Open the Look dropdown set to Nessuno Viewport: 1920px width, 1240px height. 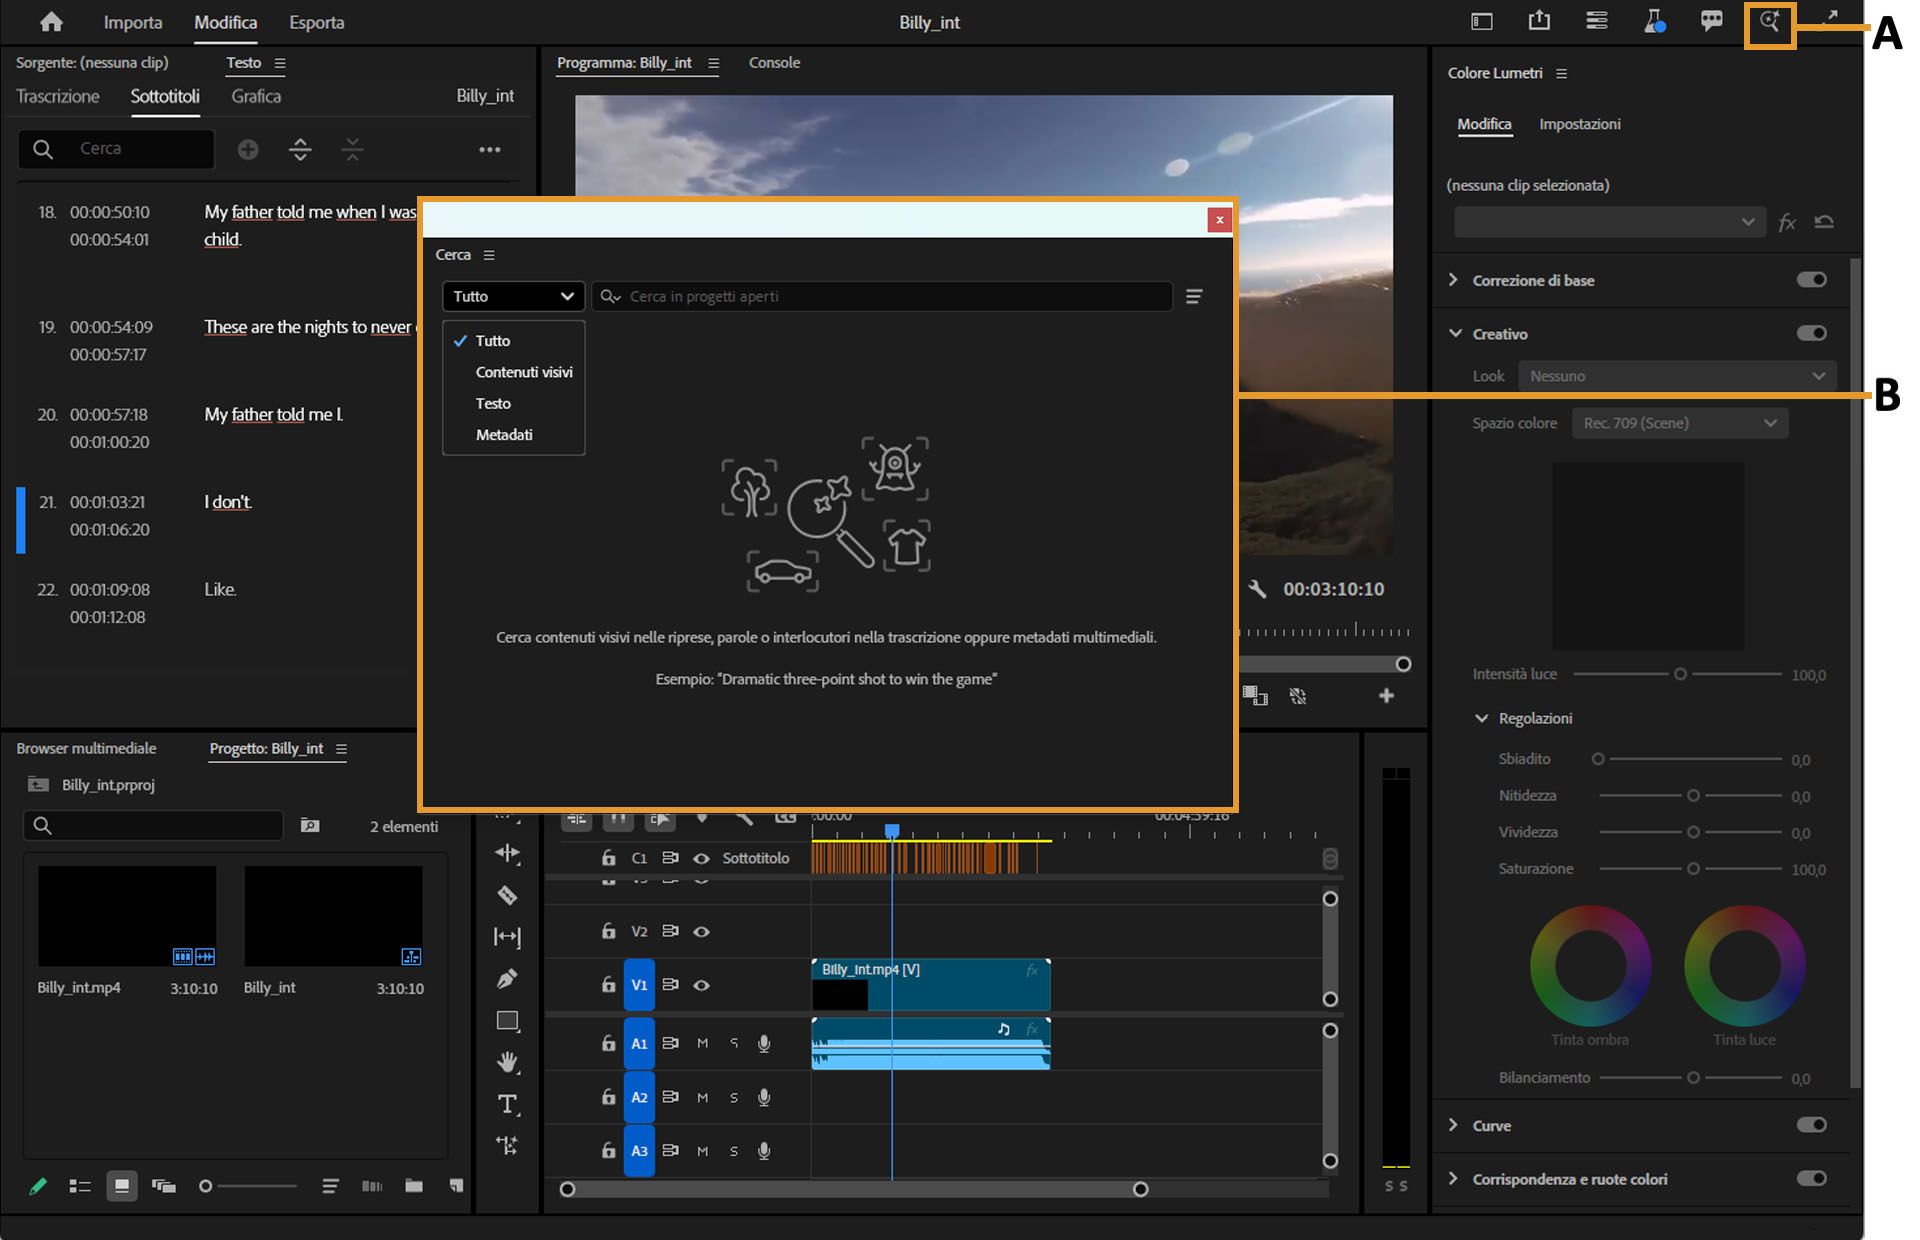click(1677, 376)
